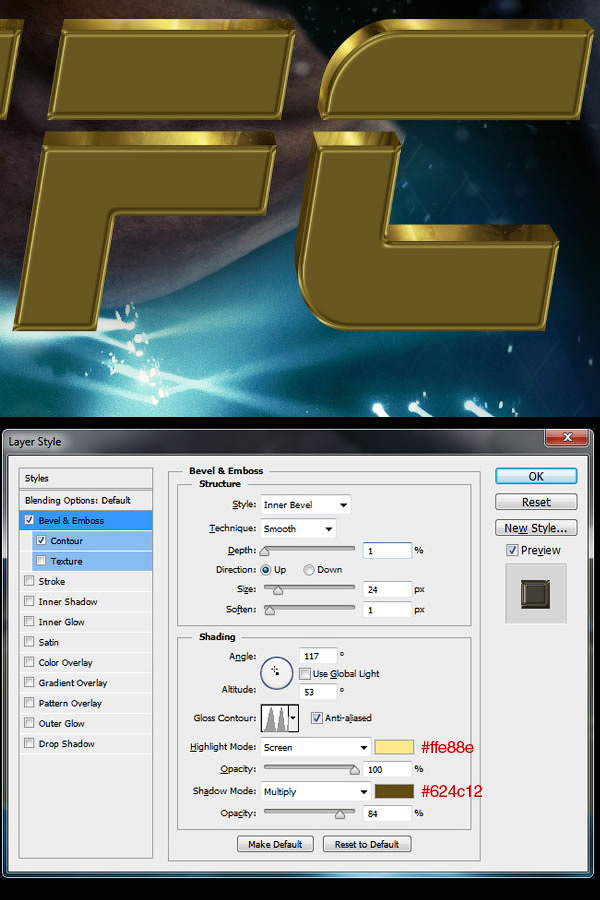Screen dimensions: 600x900
Task: Uncheck the Contour checkbox
Action: 41,540
